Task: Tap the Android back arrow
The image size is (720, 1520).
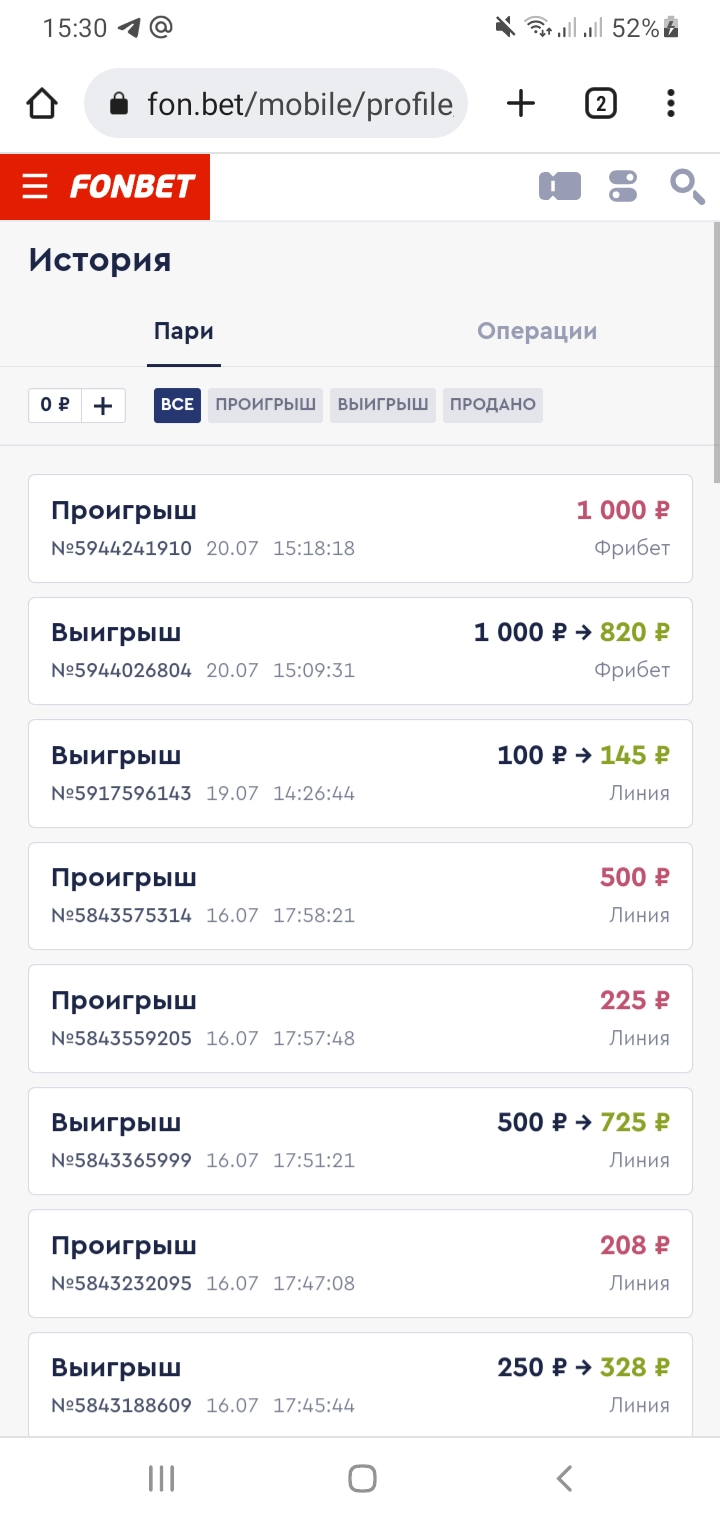Action: point(564,1478)
